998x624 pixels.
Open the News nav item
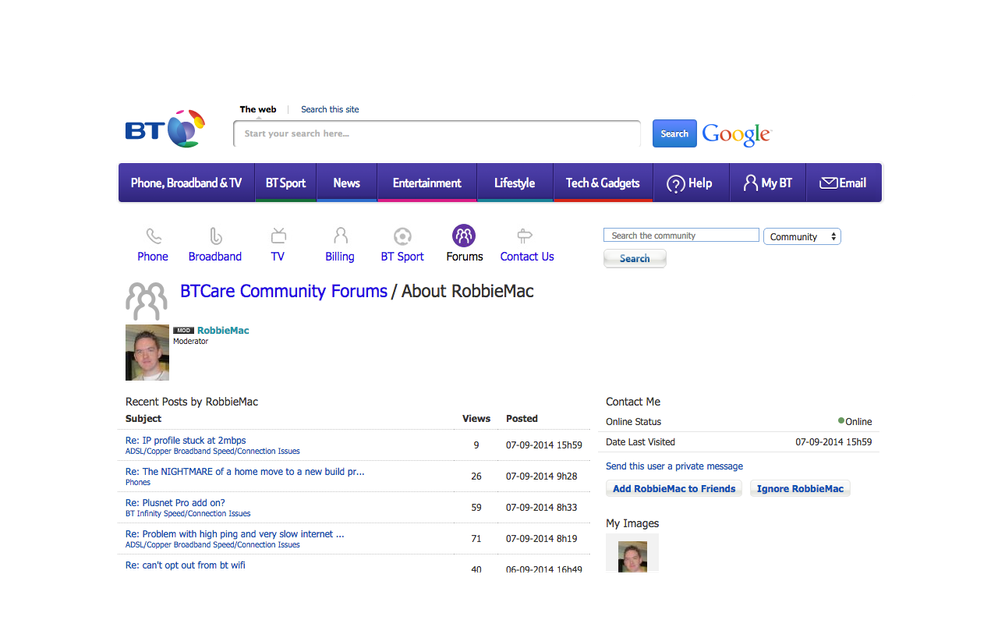(347, 183)
